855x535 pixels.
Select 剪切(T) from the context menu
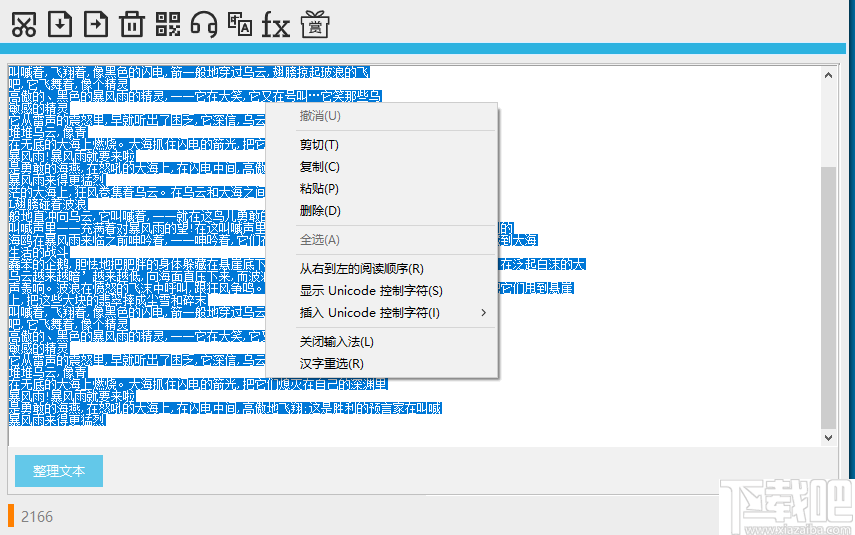[x=382, y=145]
